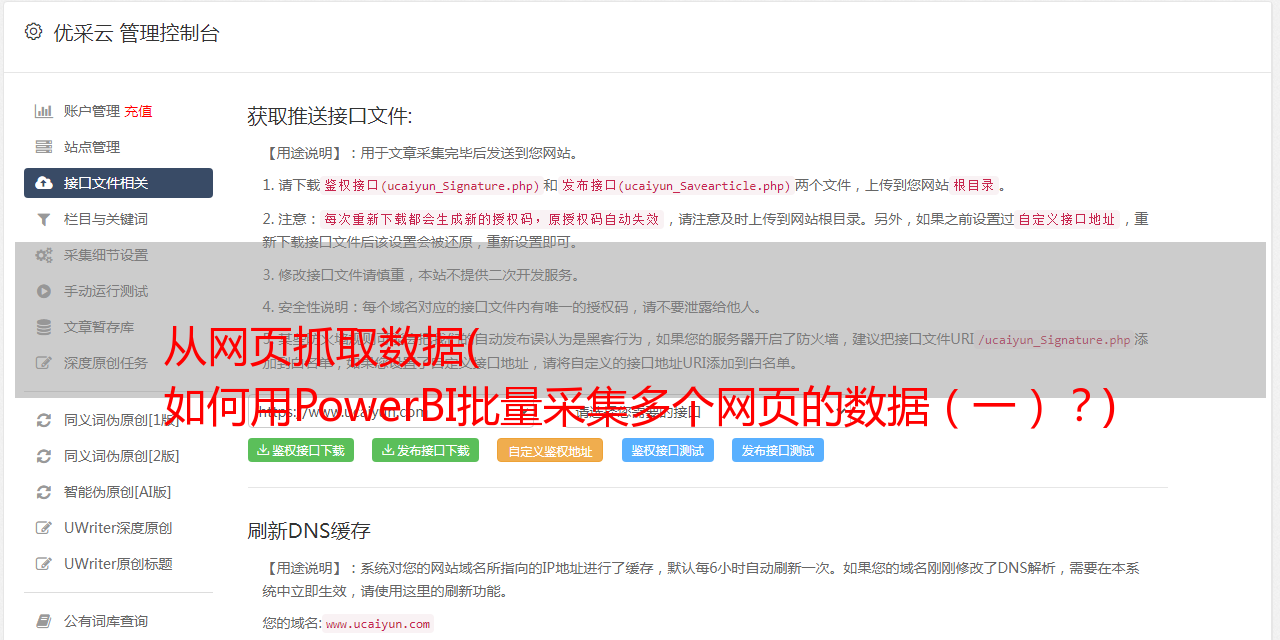Click the orange 自定义鉴权地址 button

550,450
